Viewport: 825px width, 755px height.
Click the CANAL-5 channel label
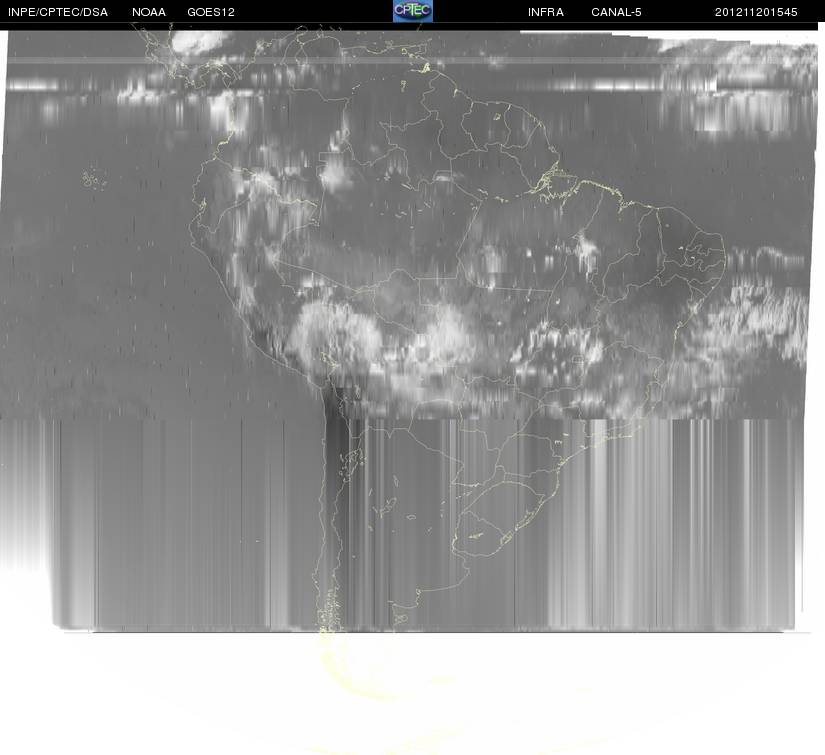(616, 12)
